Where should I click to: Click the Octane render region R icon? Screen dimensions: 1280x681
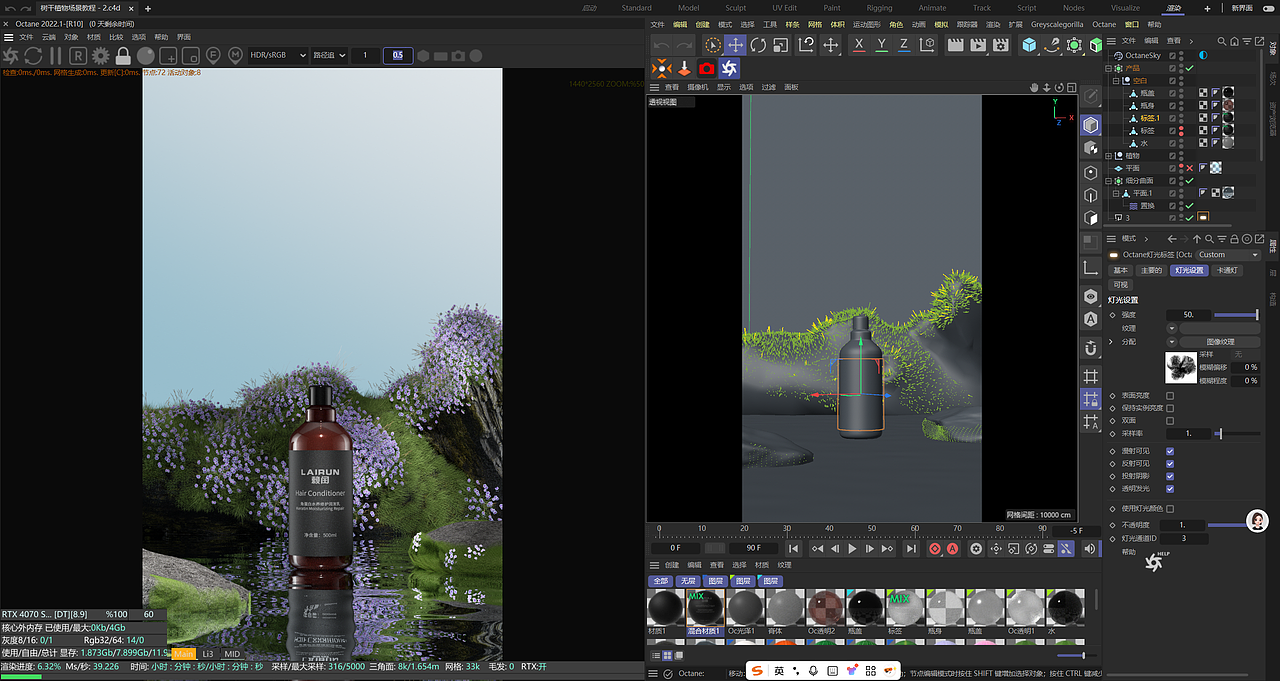78,55
